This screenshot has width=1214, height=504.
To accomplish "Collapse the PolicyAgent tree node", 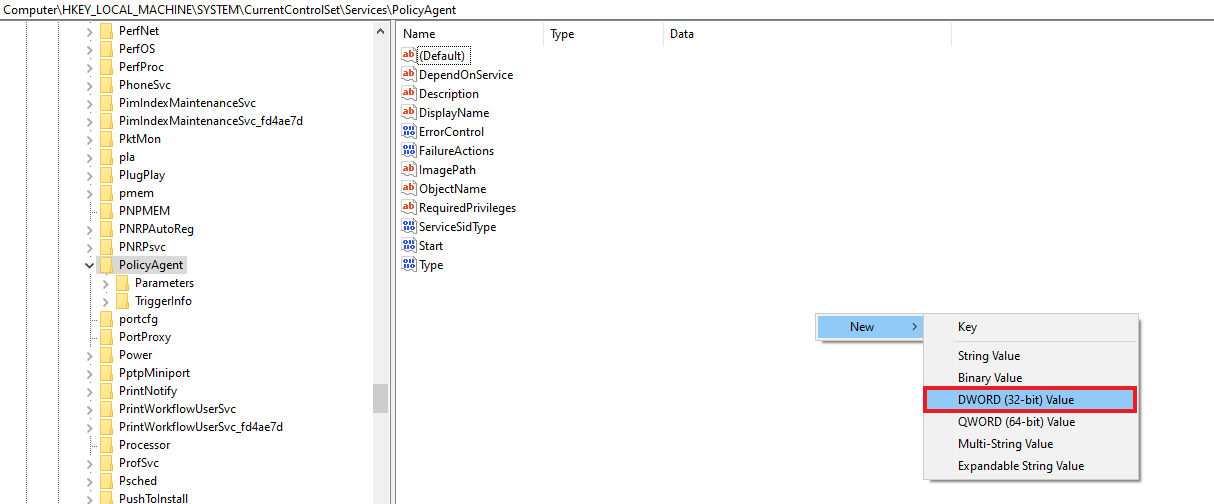I will (x=90, y=265).
